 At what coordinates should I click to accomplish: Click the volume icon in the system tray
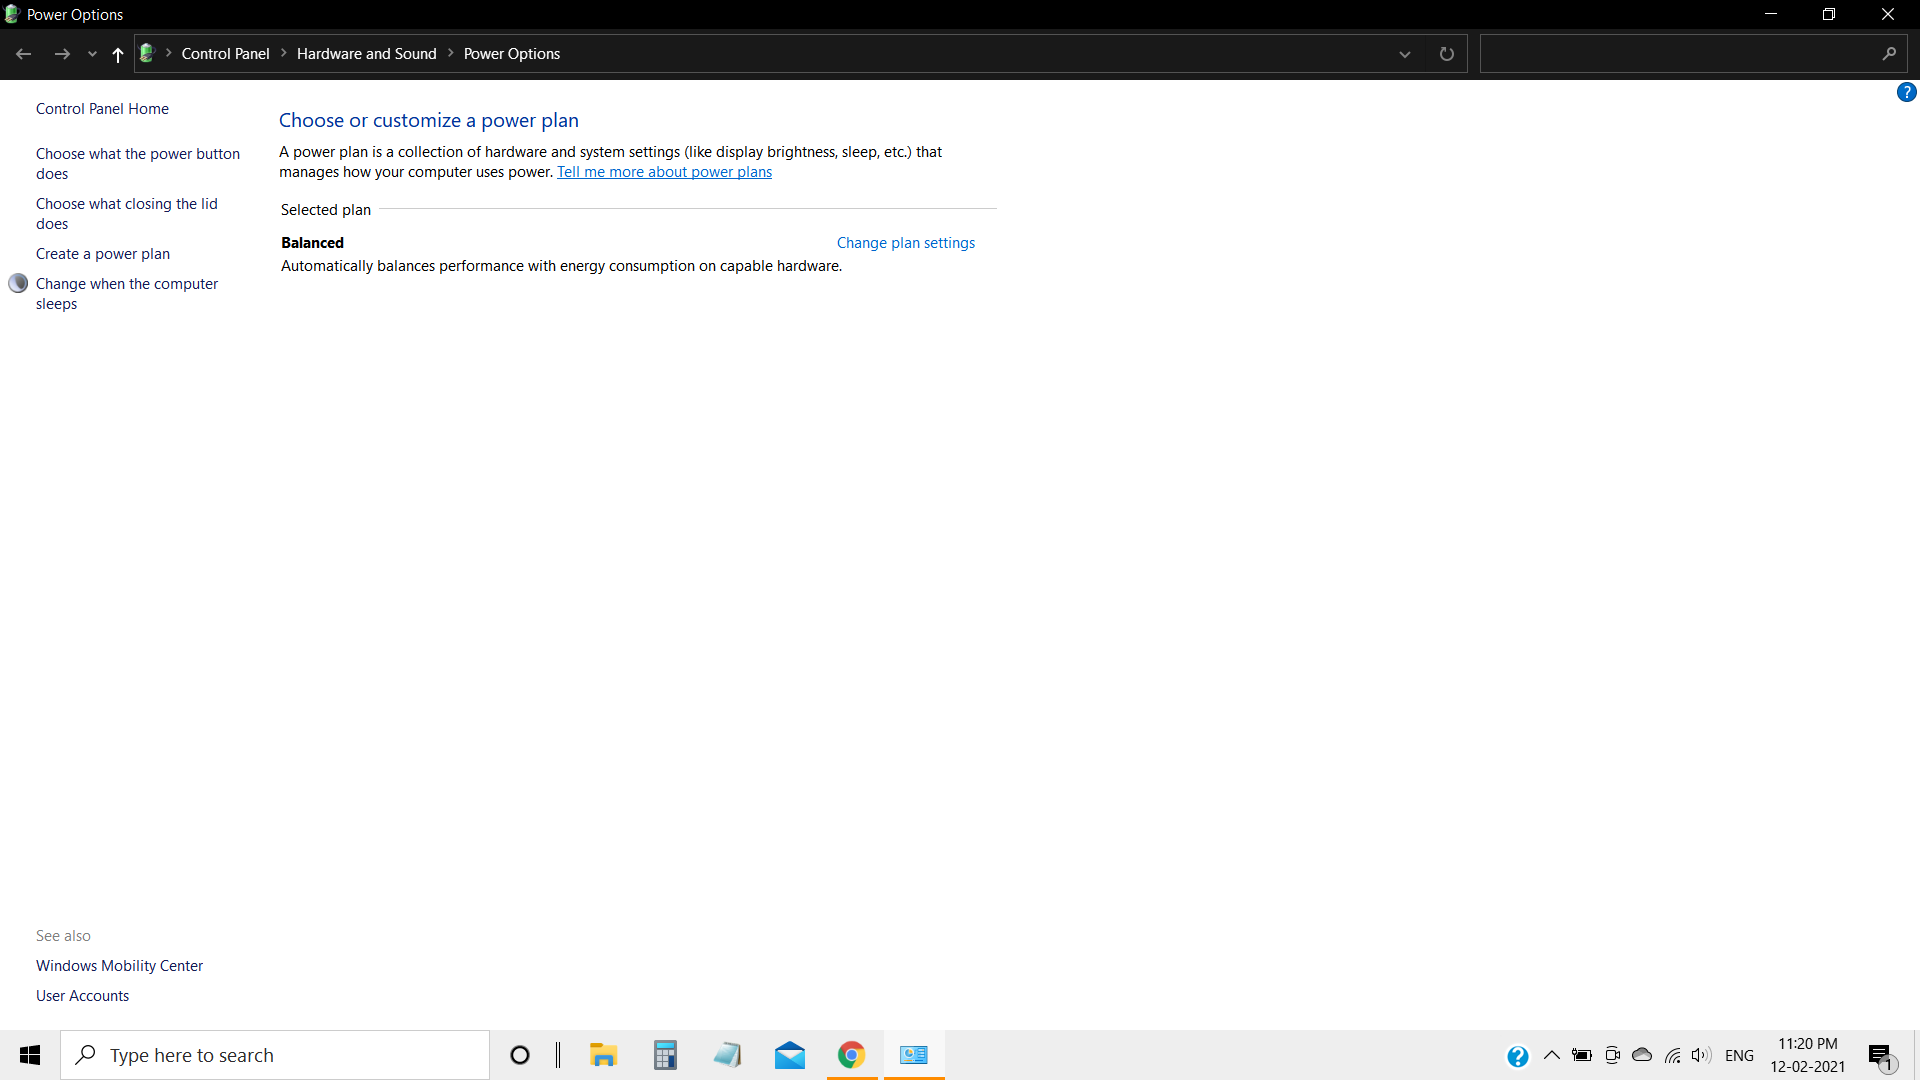(1700, 1055)
